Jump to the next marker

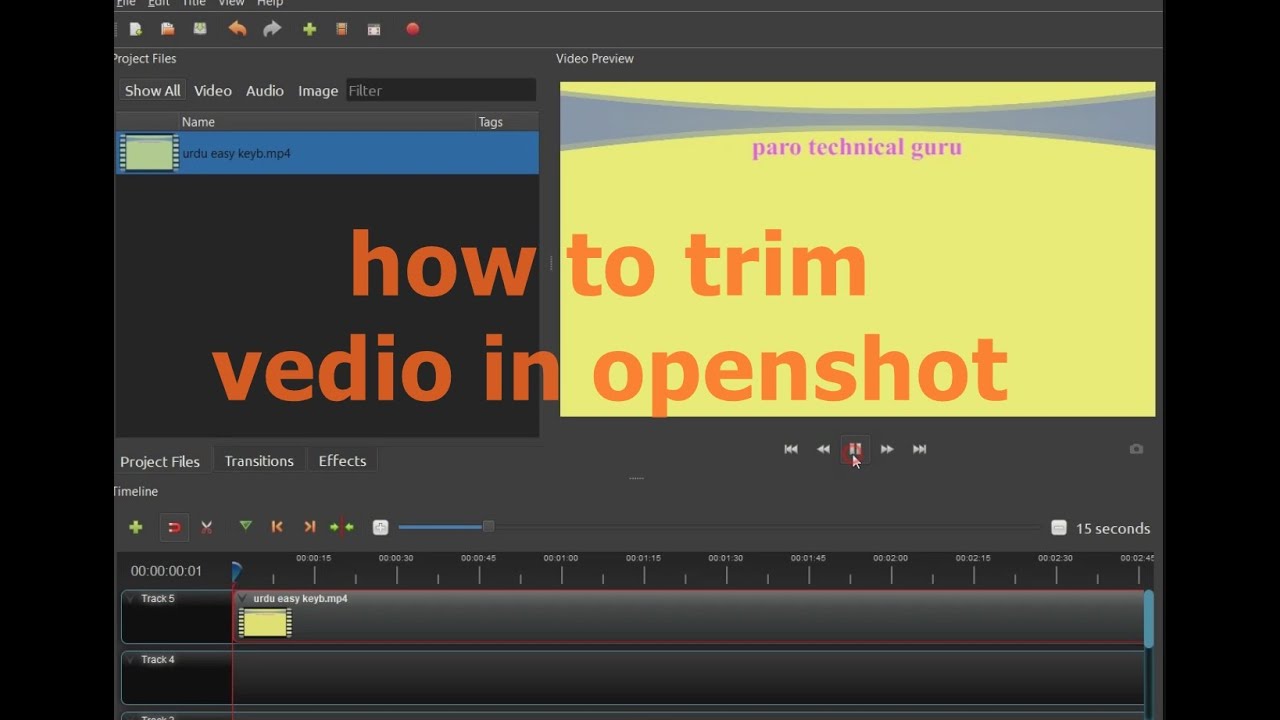pos(309,526)
